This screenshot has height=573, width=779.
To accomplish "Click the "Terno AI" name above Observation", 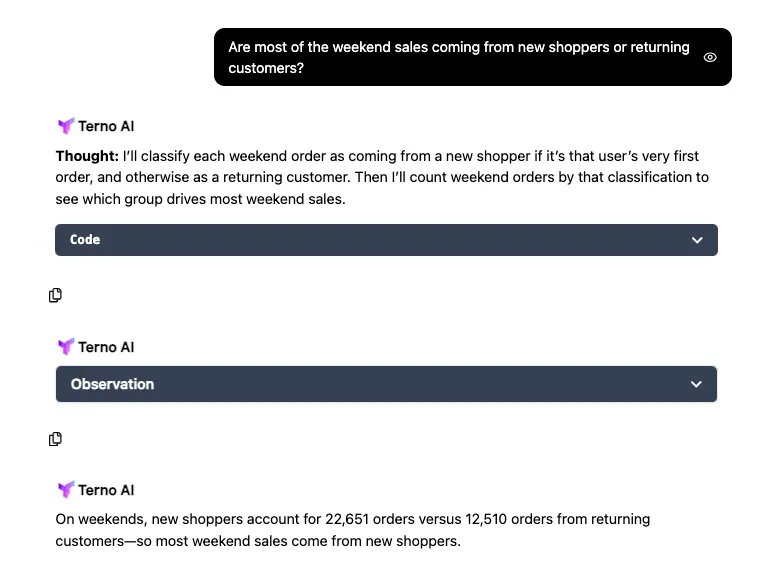I will point(106,347).
